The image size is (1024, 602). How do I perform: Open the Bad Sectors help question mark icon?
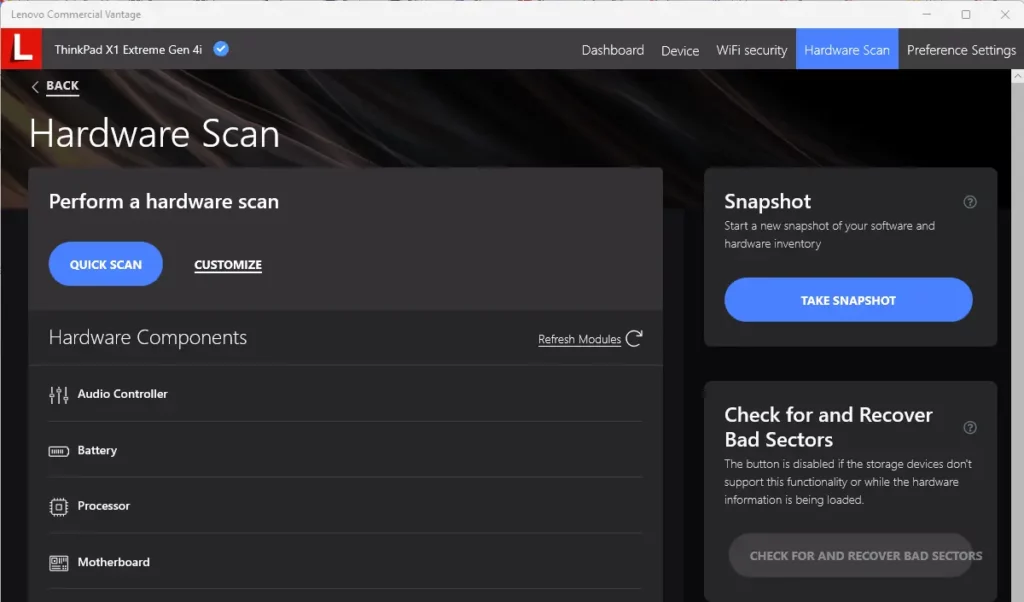(970, 428)
